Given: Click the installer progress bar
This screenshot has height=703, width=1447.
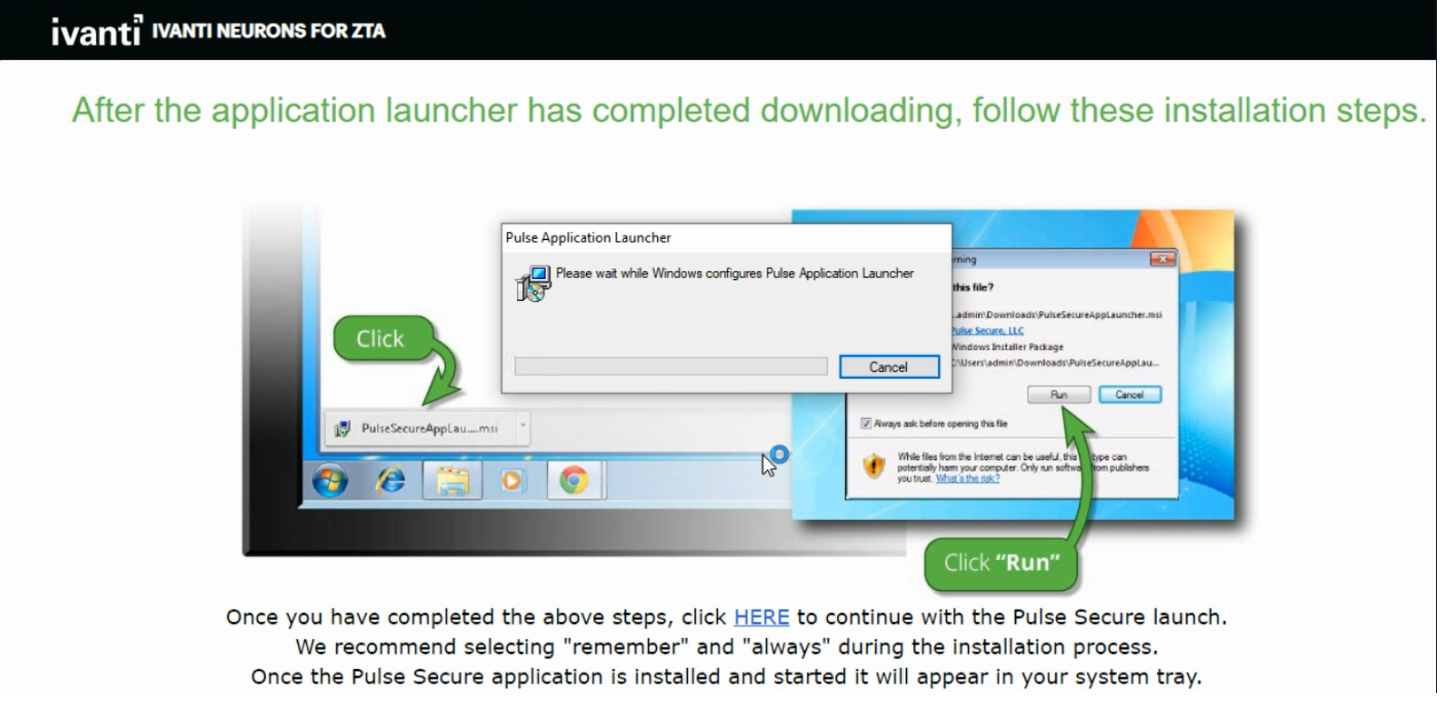Looking at the screenshot, I should pyautogui.click(x=670, y=367).
